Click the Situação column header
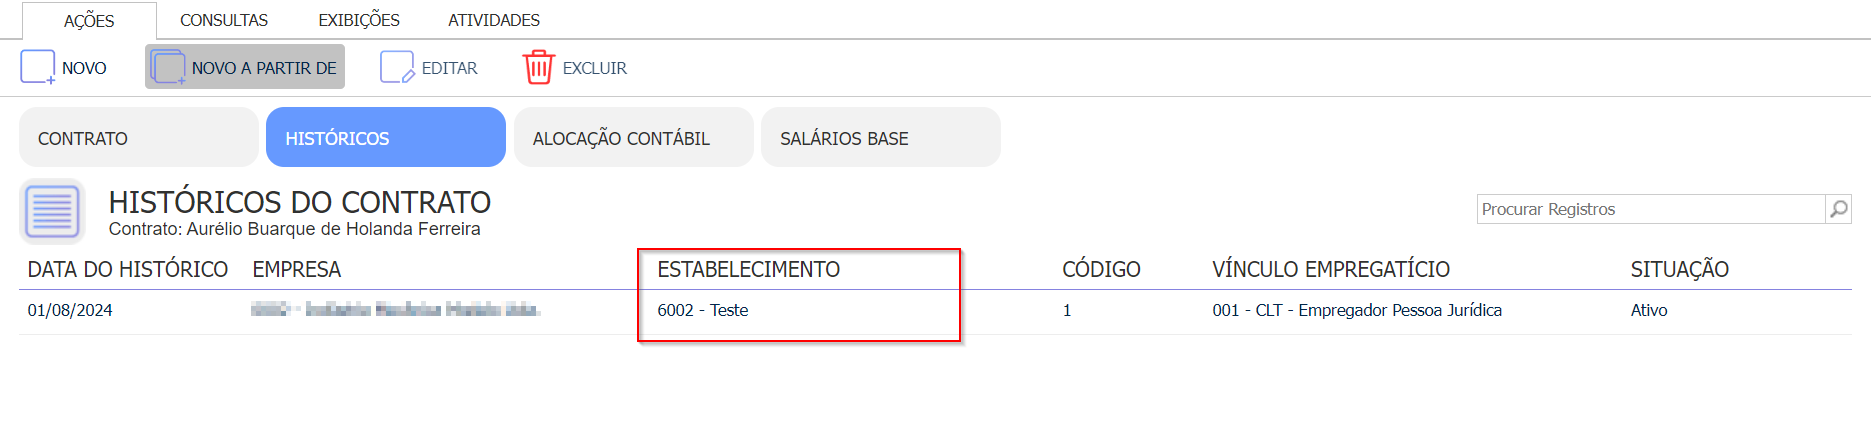The width and height of the screenshot is (1871, 425). 1680,269
